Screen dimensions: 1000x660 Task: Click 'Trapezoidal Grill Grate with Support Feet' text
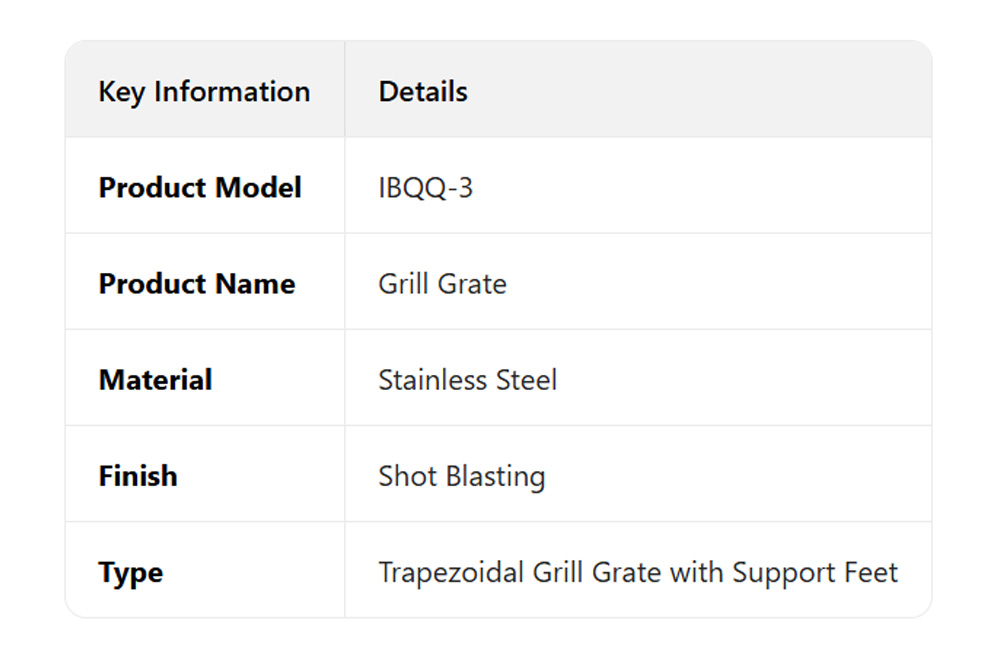(638, 572)
